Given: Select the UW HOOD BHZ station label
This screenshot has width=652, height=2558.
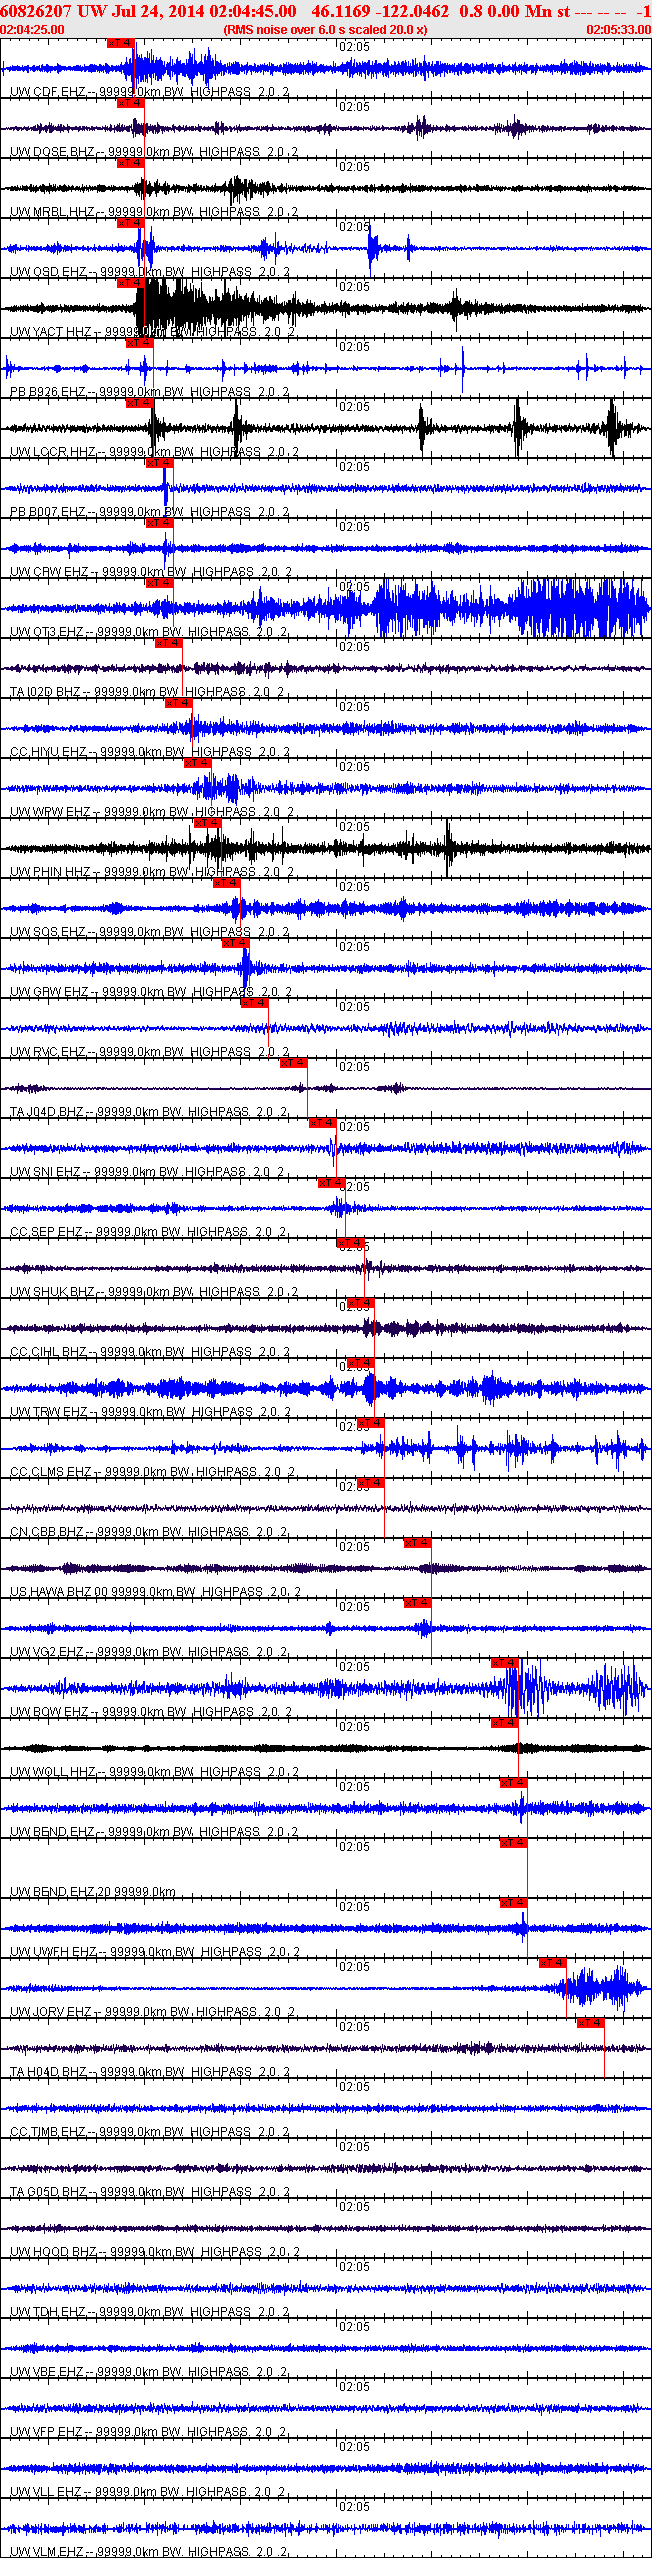Looking at the screenshot, I should click(155, 2252).
